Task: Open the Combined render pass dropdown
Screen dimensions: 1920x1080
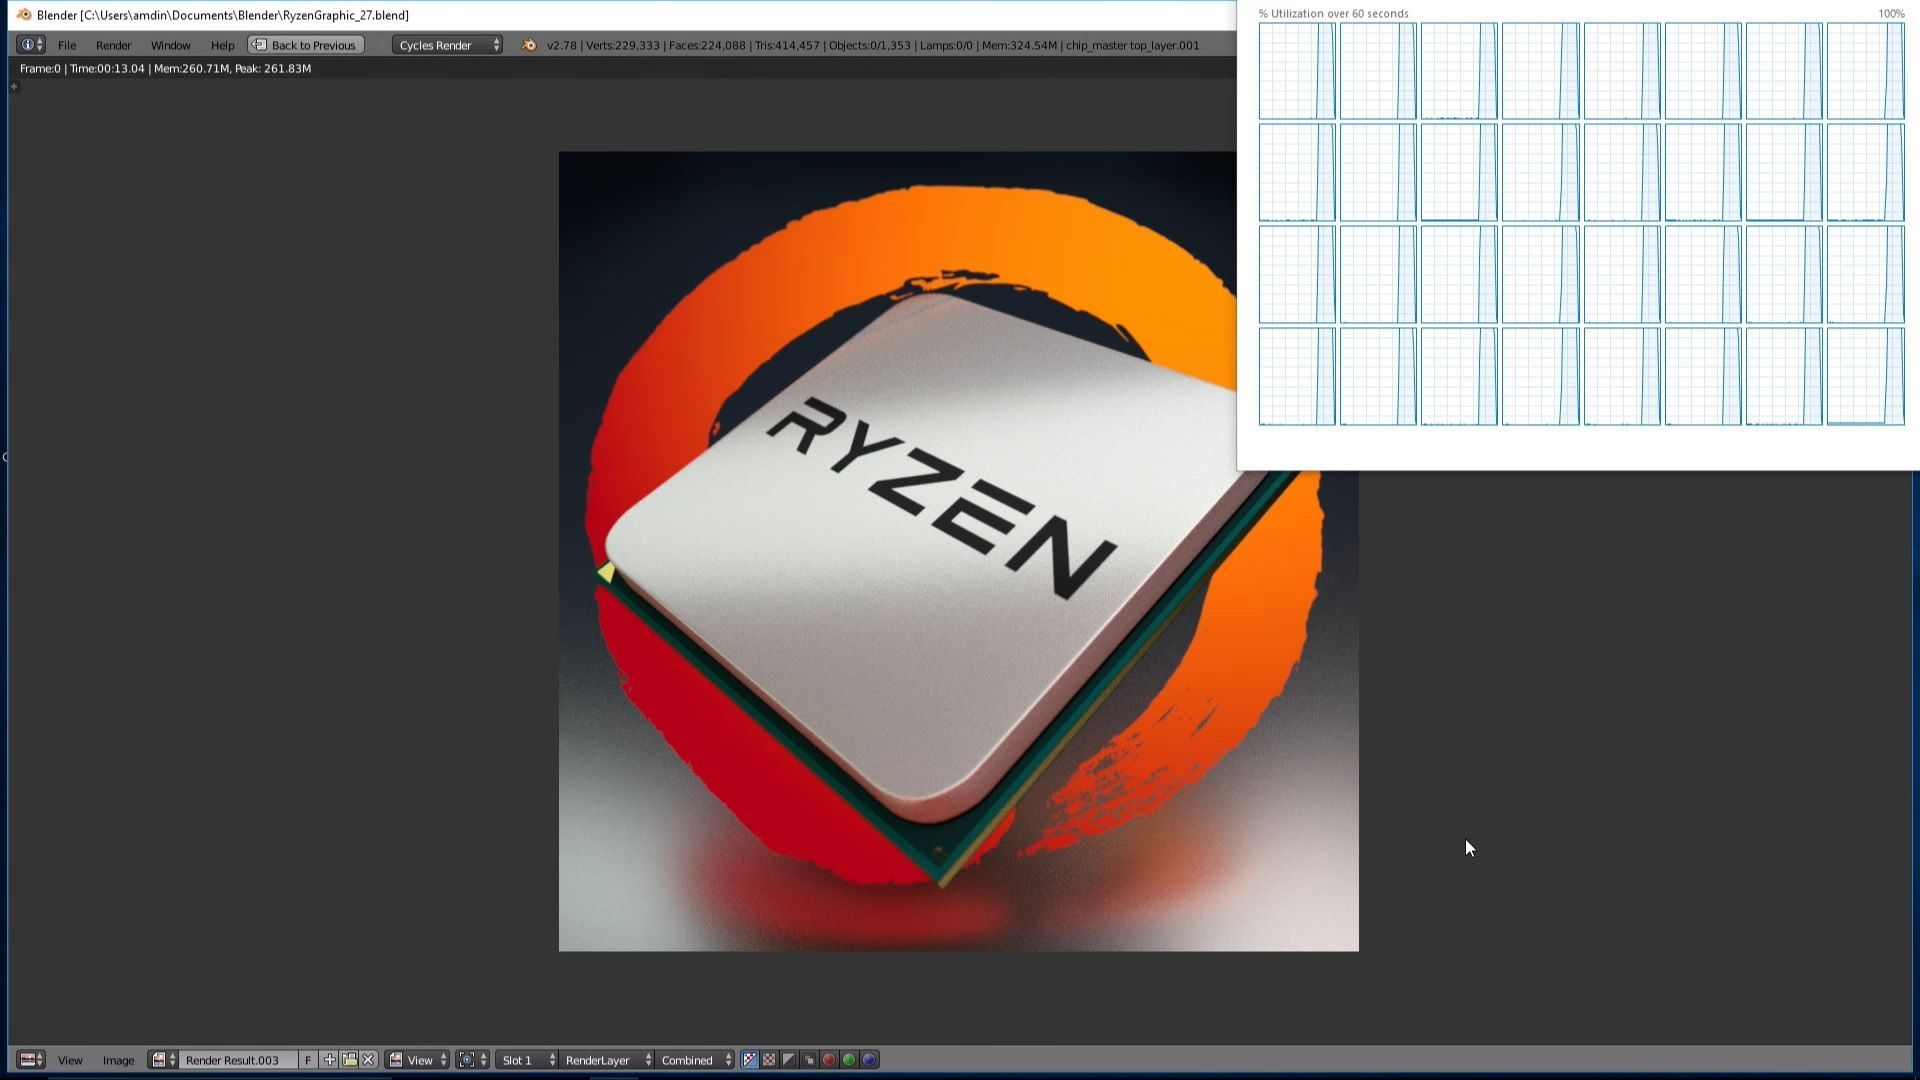Action: [696, 1060]
